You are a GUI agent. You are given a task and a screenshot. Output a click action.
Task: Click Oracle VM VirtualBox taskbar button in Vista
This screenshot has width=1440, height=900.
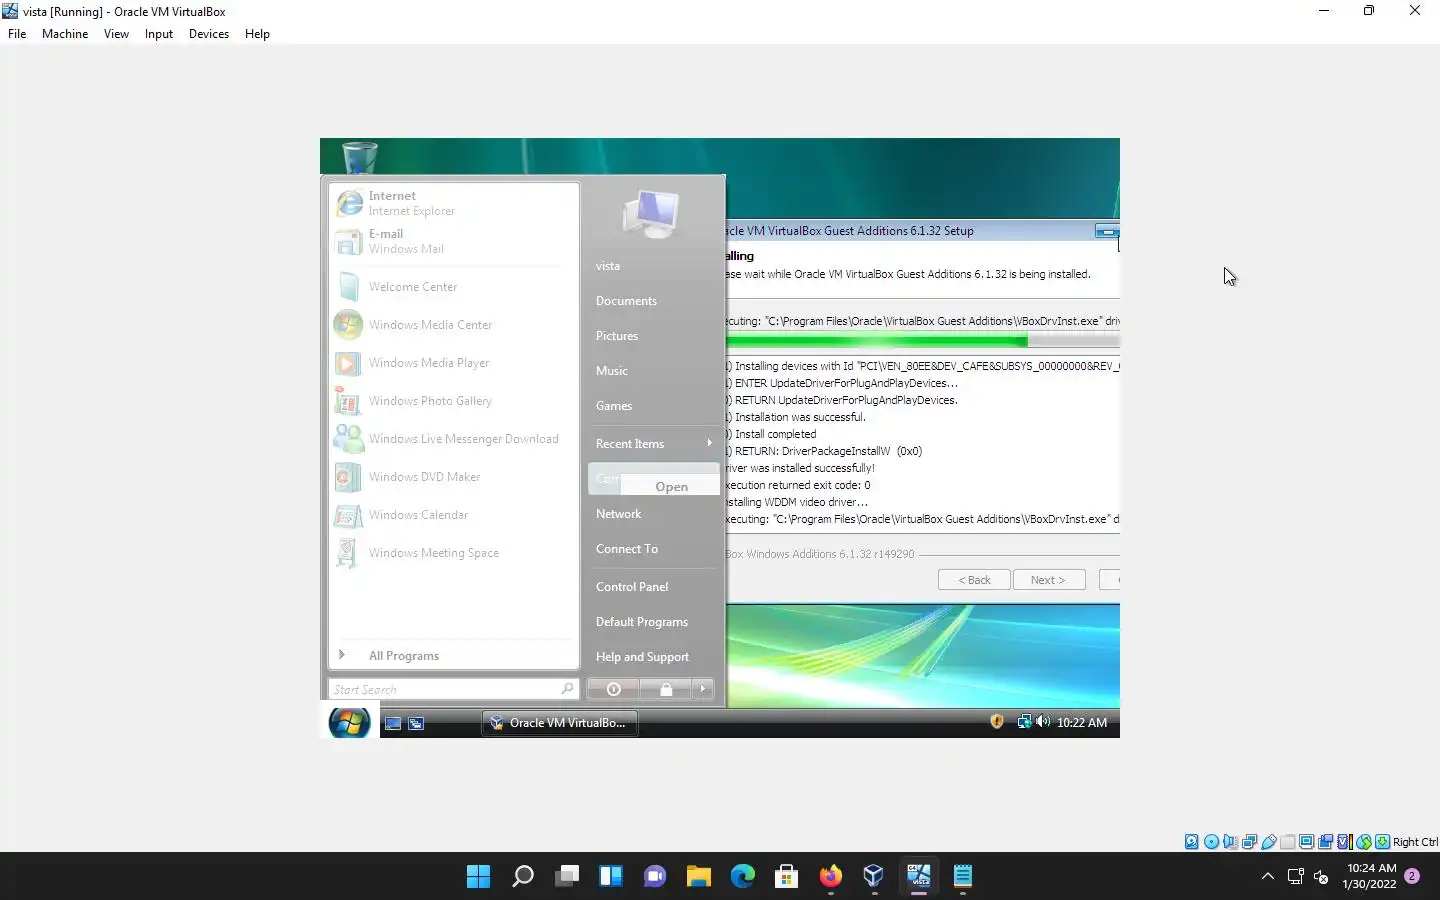pyautogui.click(x=560, y=723)
